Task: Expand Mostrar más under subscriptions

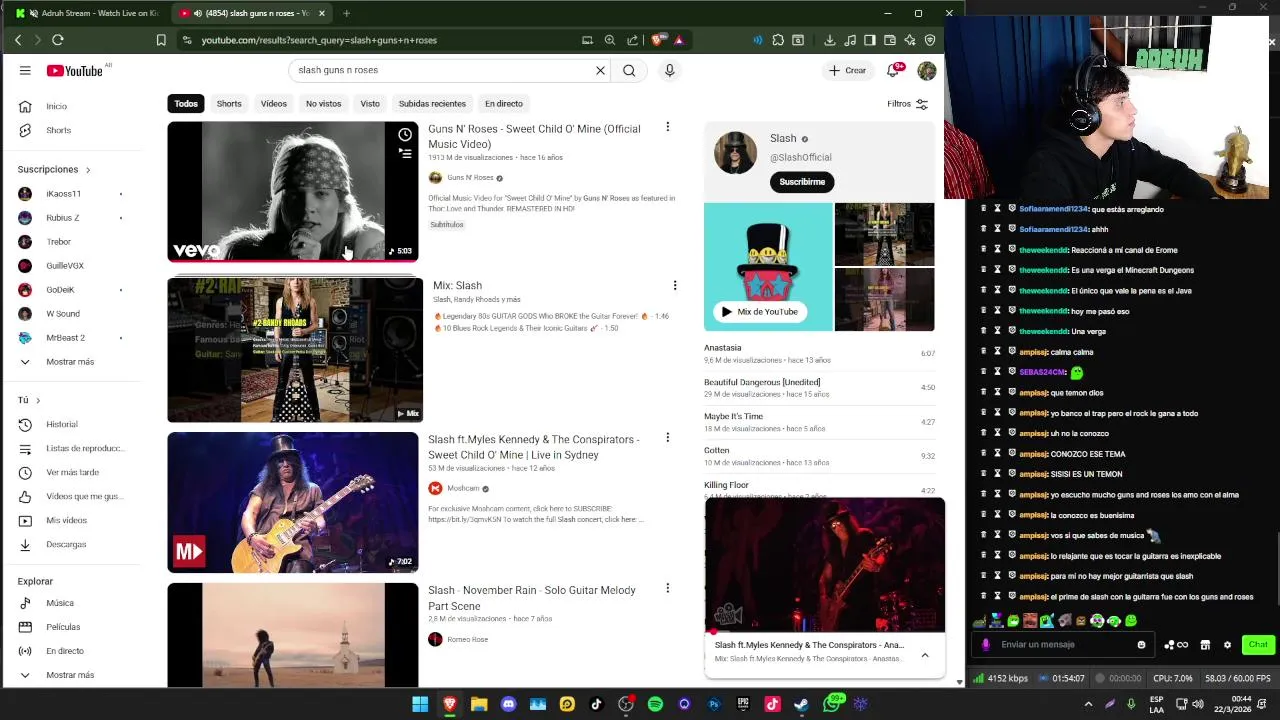Action: tap(70, 362)
